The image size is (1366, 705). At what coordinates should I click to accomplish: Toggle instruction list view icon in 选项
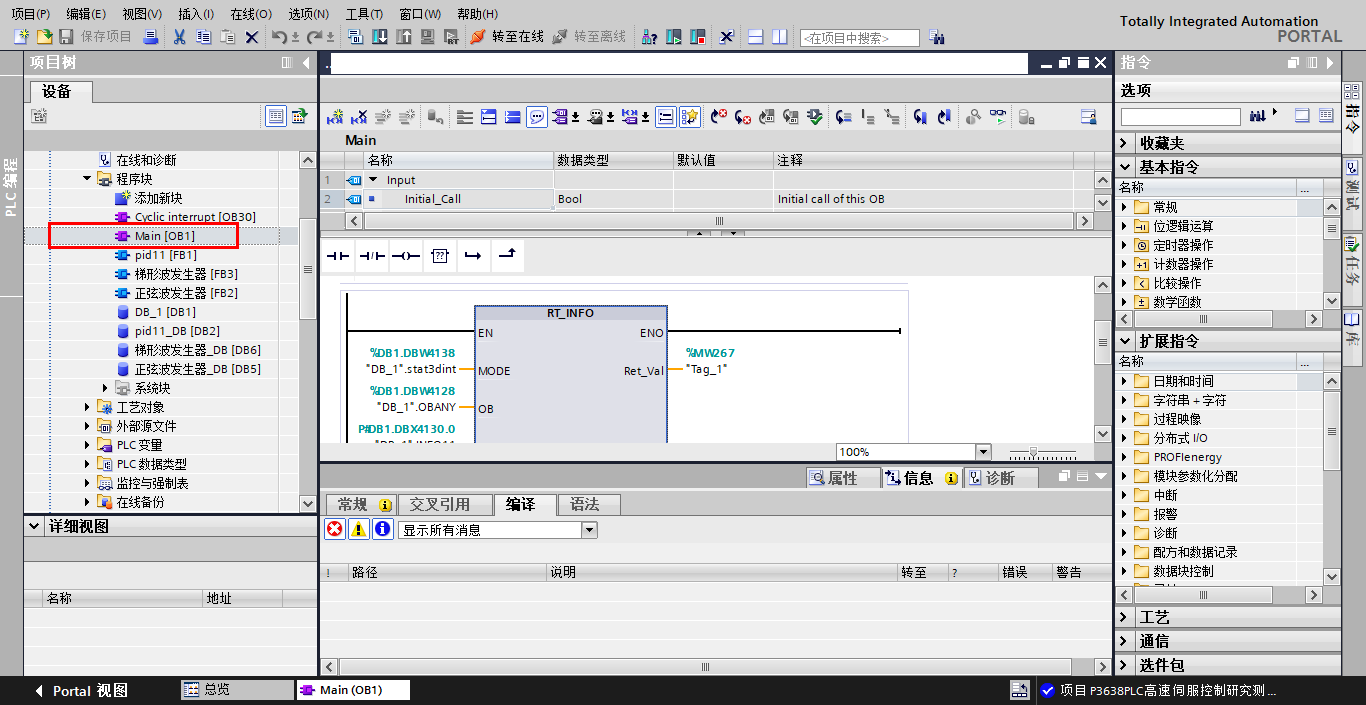point(1327,116)
